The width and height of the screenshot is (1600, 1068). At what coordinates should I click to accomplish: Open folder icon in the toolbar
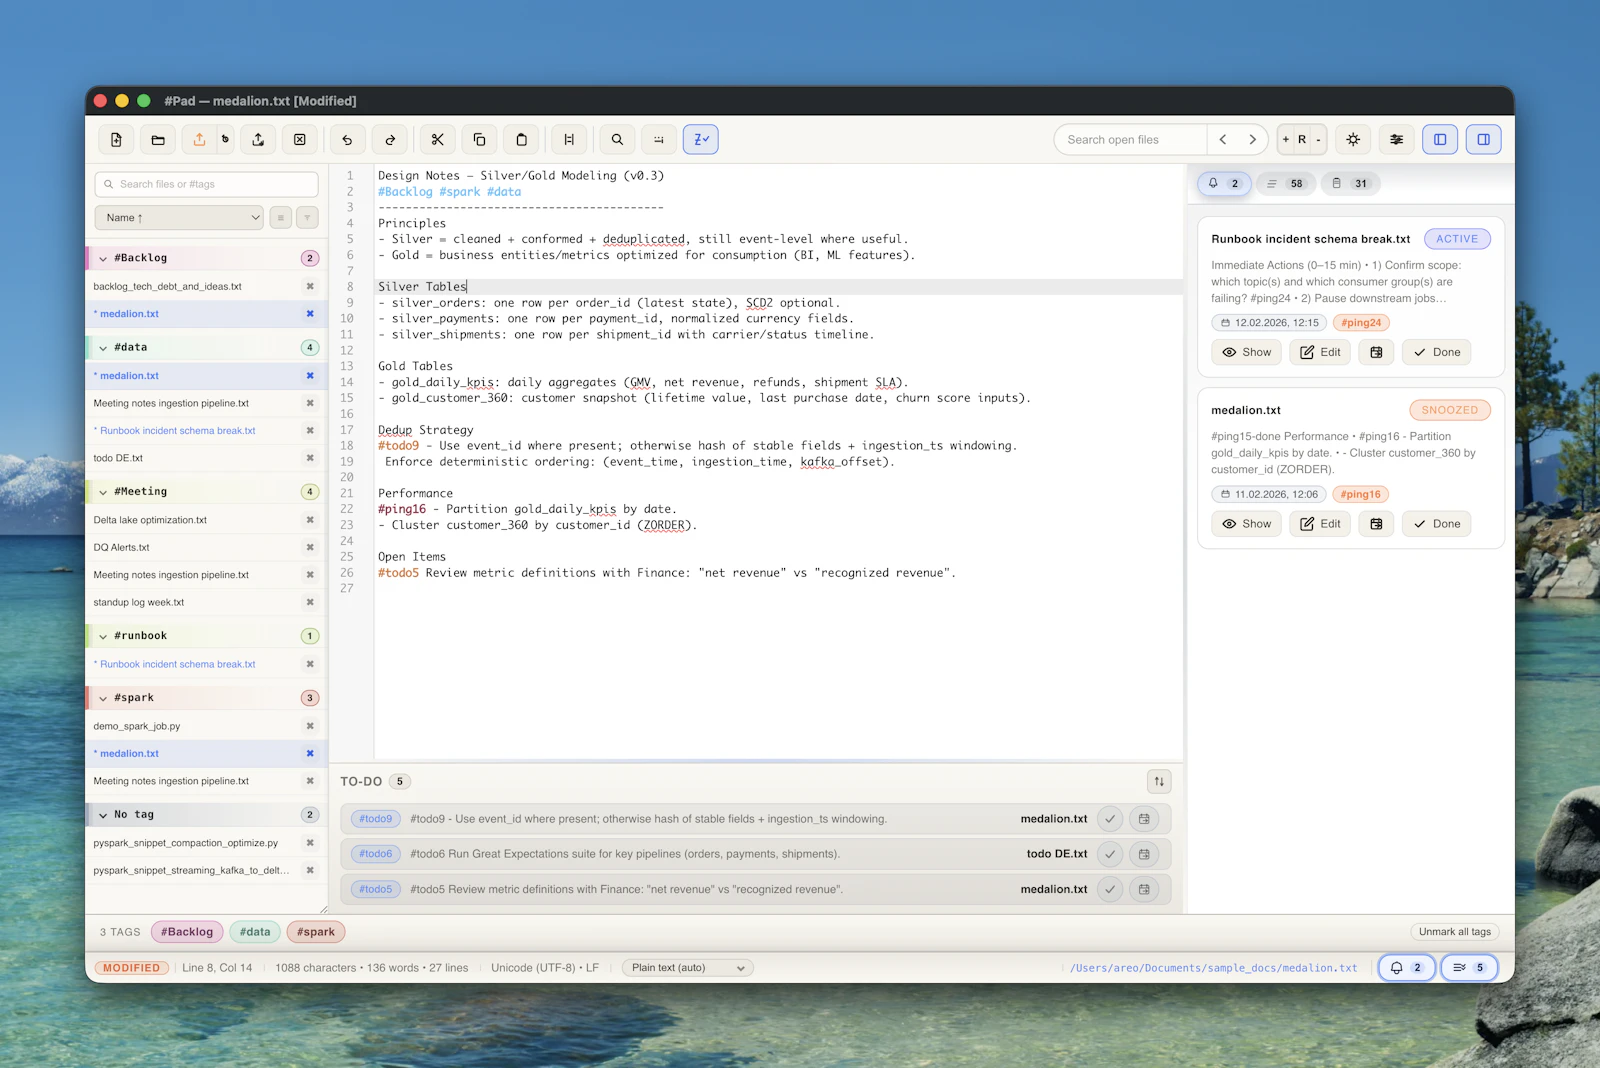[158, 140]
